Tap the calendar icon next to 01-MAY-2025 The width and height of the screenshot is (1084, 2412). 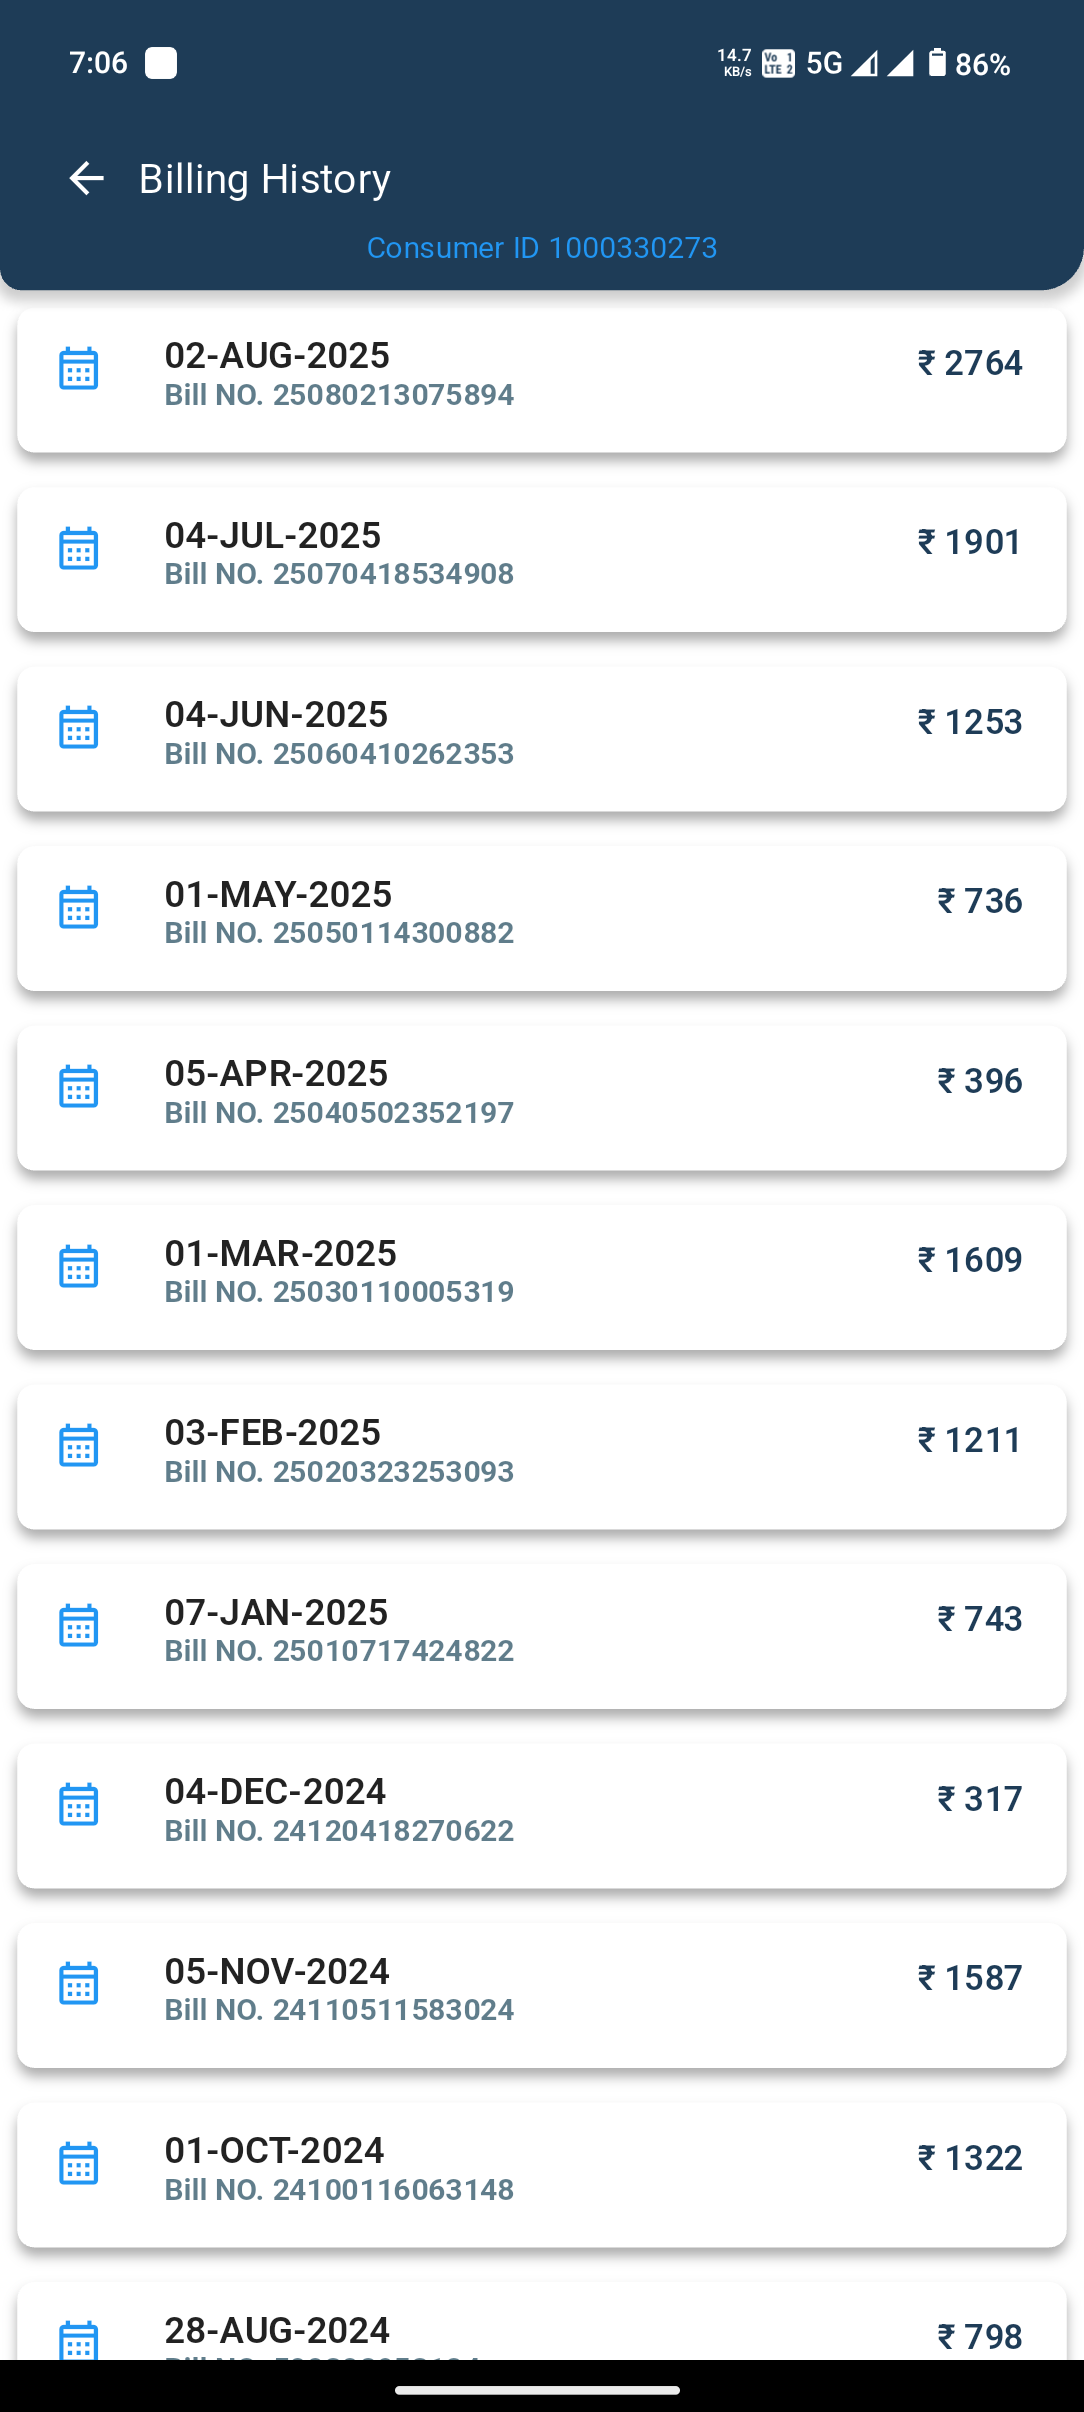(x=78, y=908)
